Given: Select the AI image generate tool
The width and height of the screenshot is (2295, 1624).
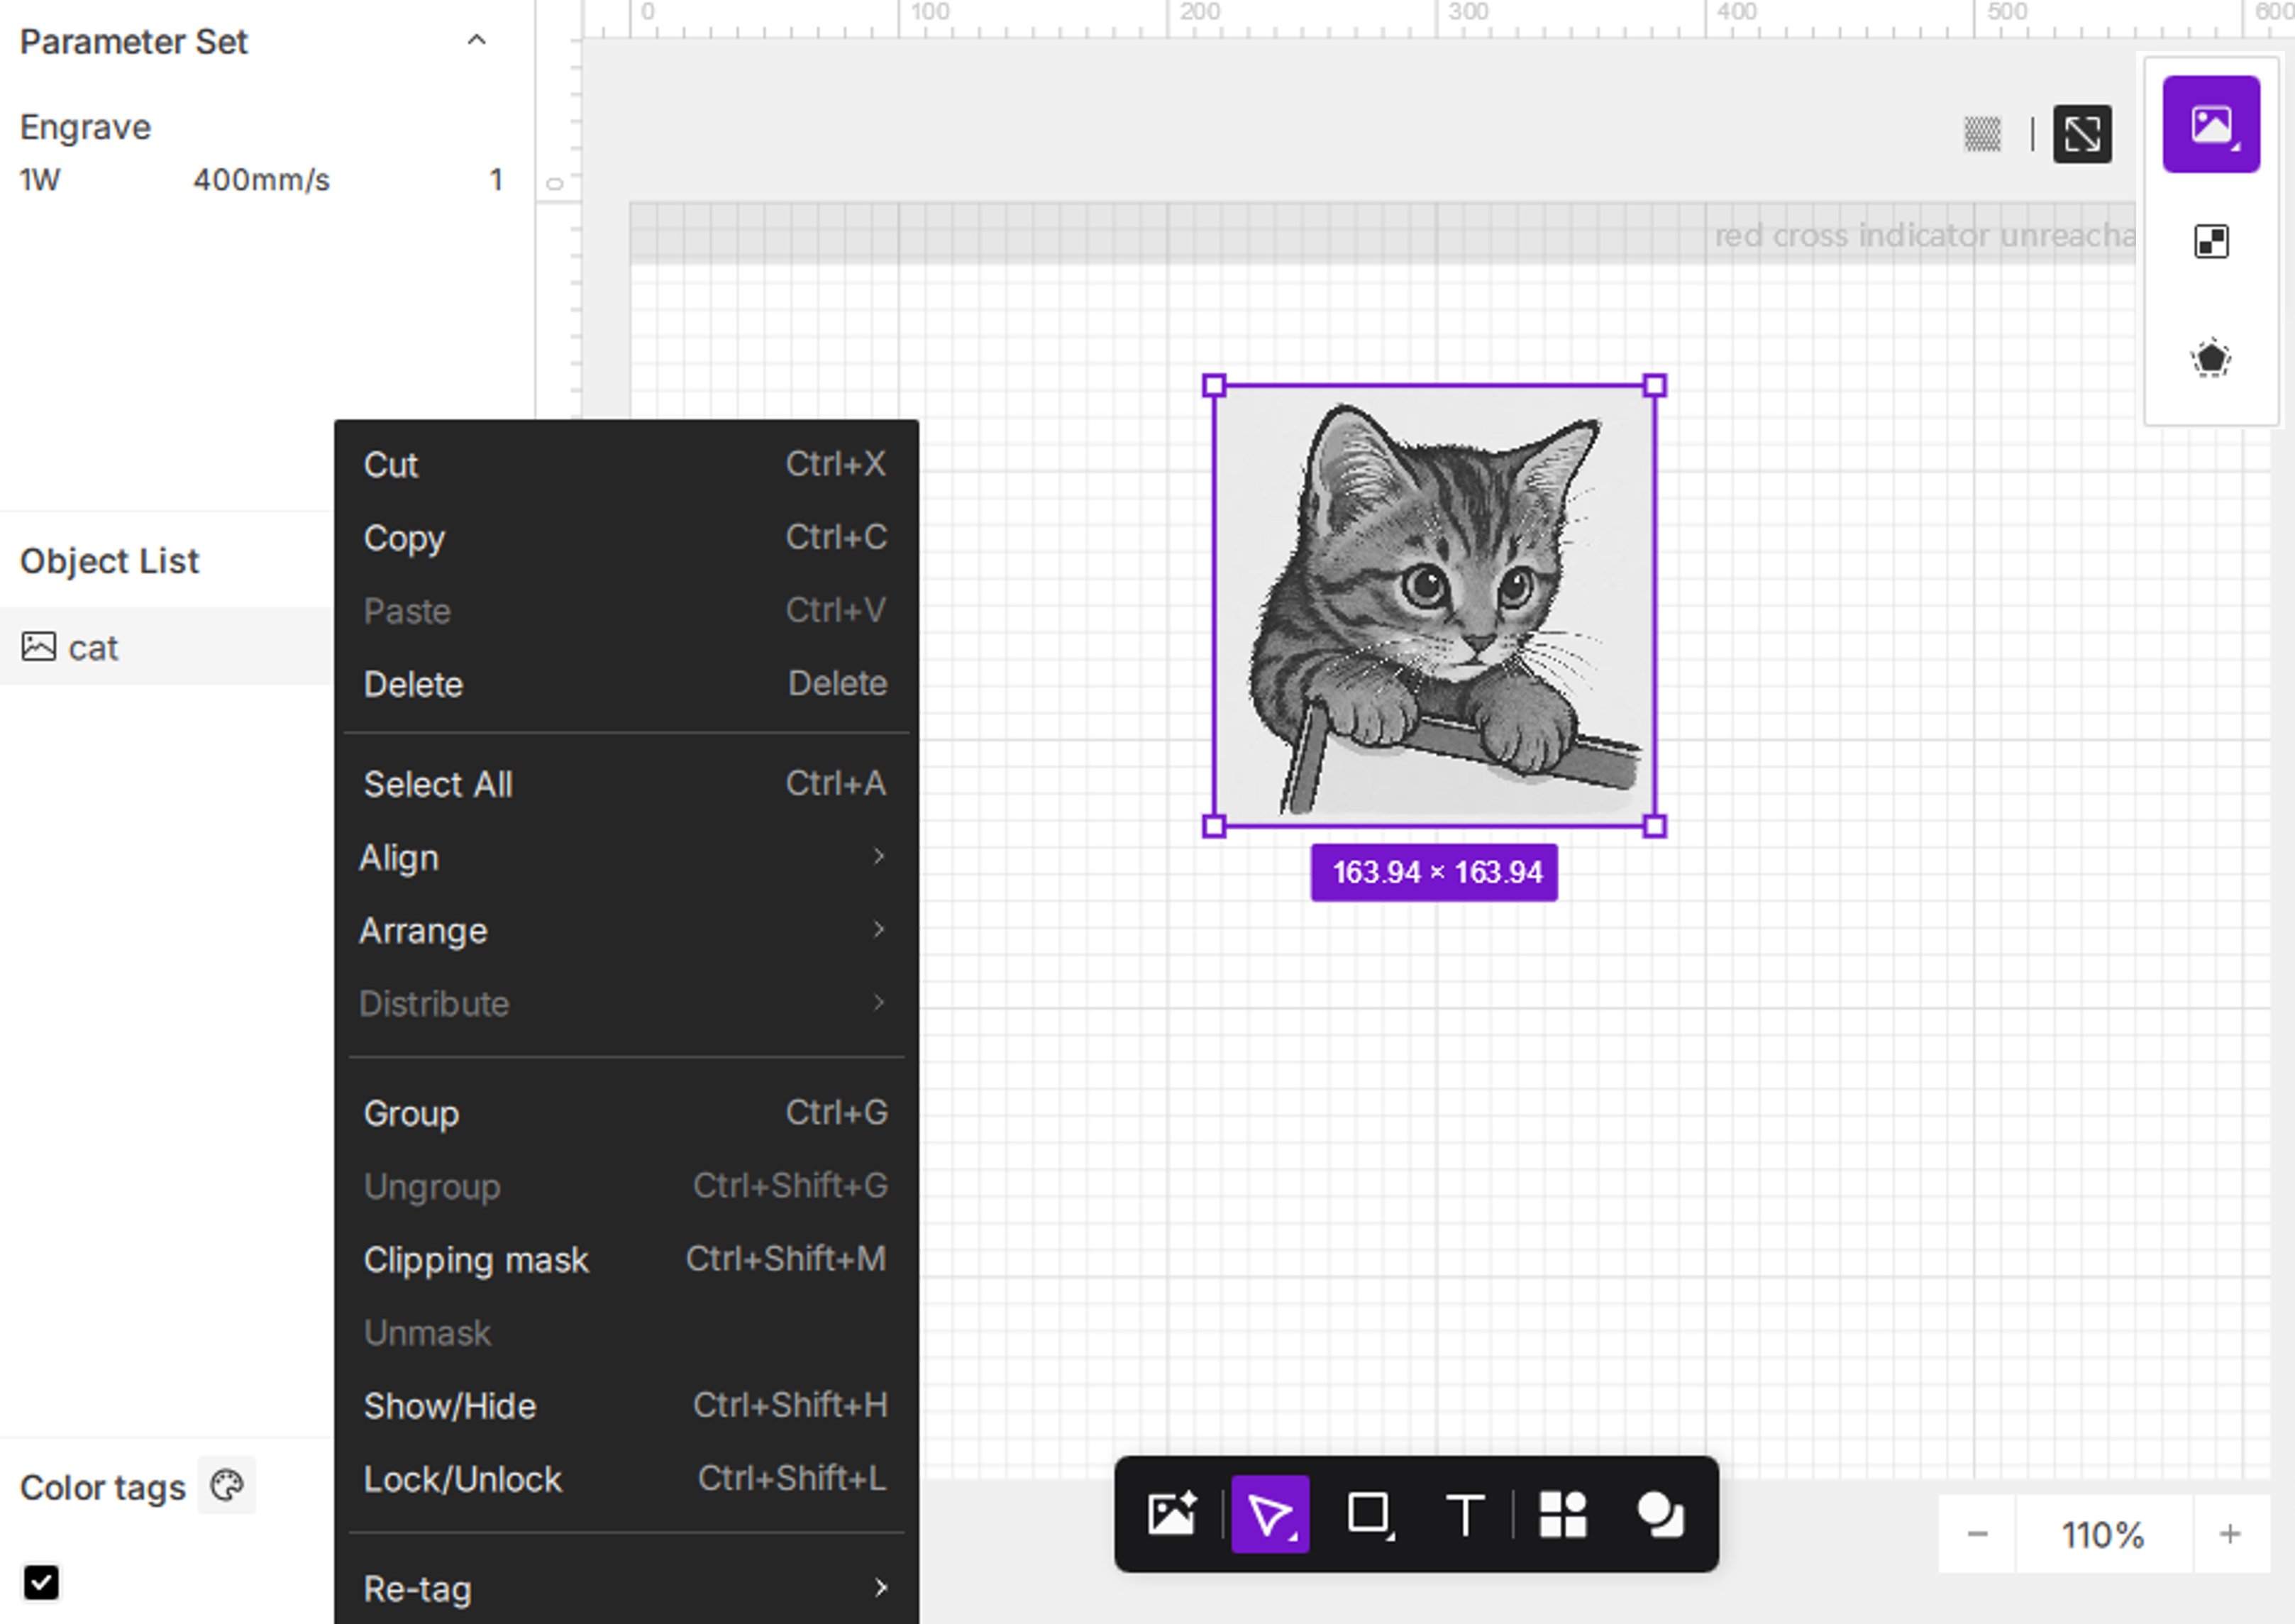Looking at the screenshot, I should point(1172,1514).
